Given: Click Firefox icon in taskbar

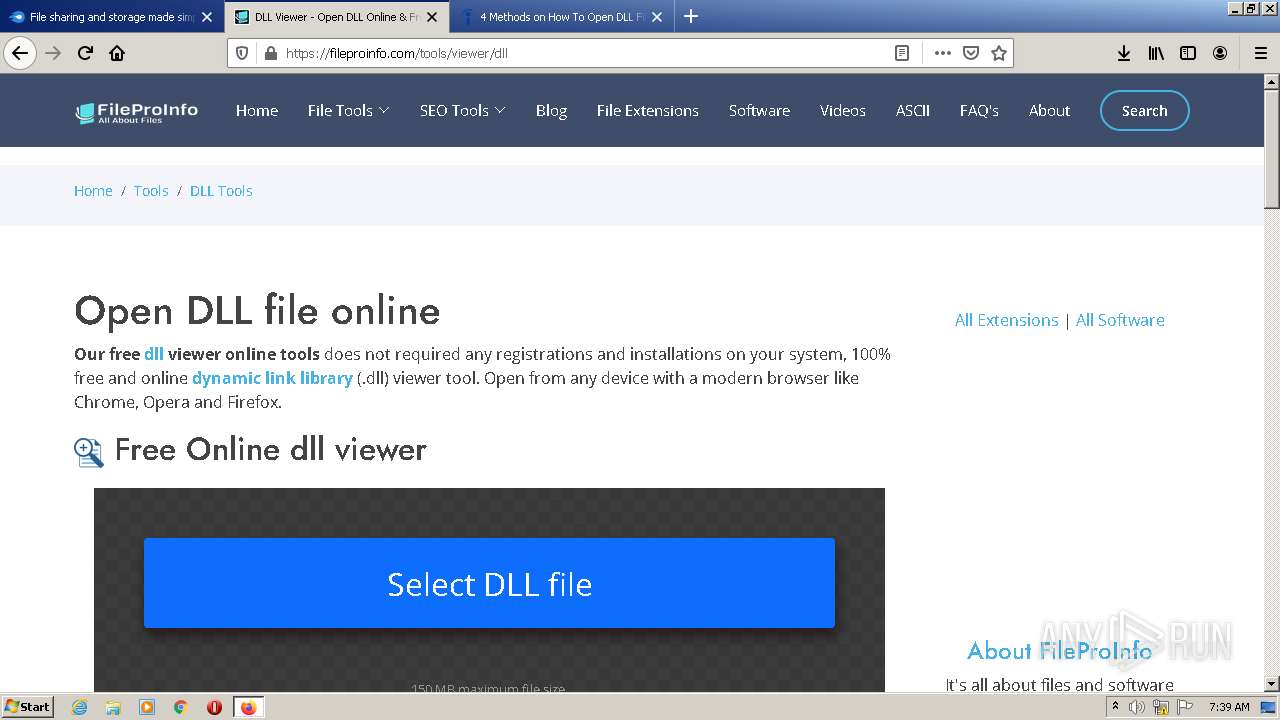Looking at the screenshot, I should pos(248,707).
